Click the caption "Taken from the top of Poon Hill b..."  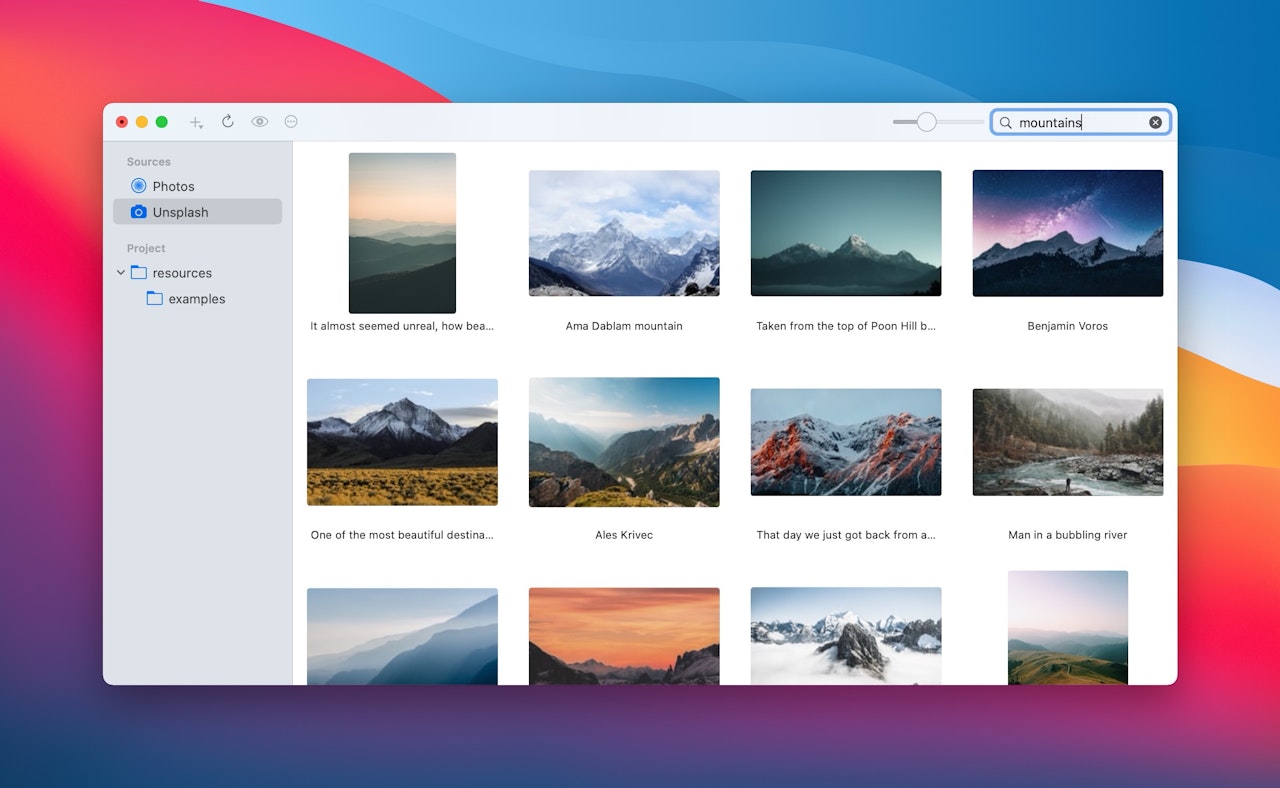coord(846,326)
